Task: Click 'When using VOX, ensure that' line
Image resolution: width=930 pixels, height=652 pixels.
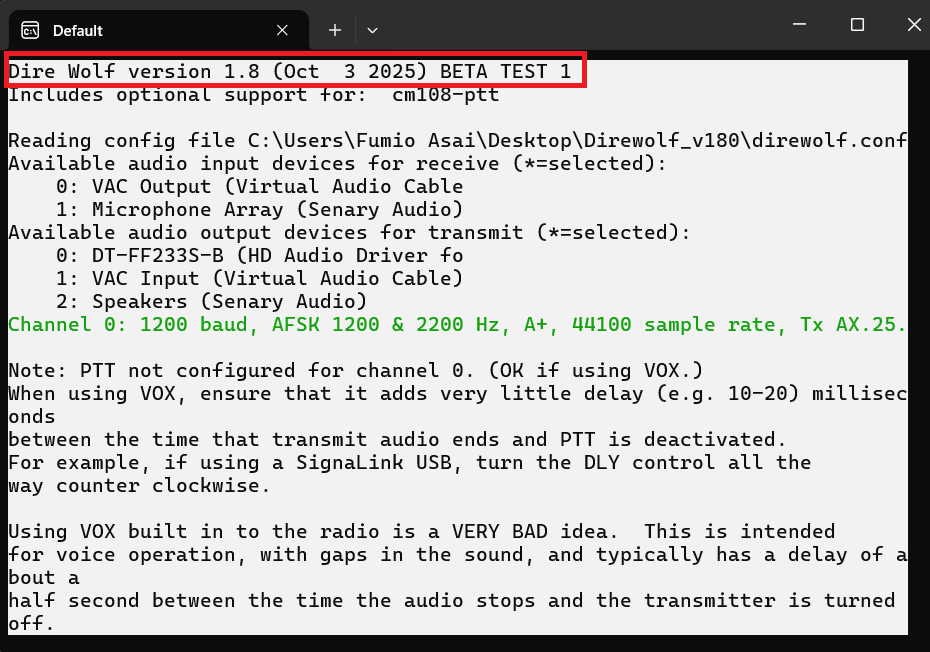Action: (457, 394)
